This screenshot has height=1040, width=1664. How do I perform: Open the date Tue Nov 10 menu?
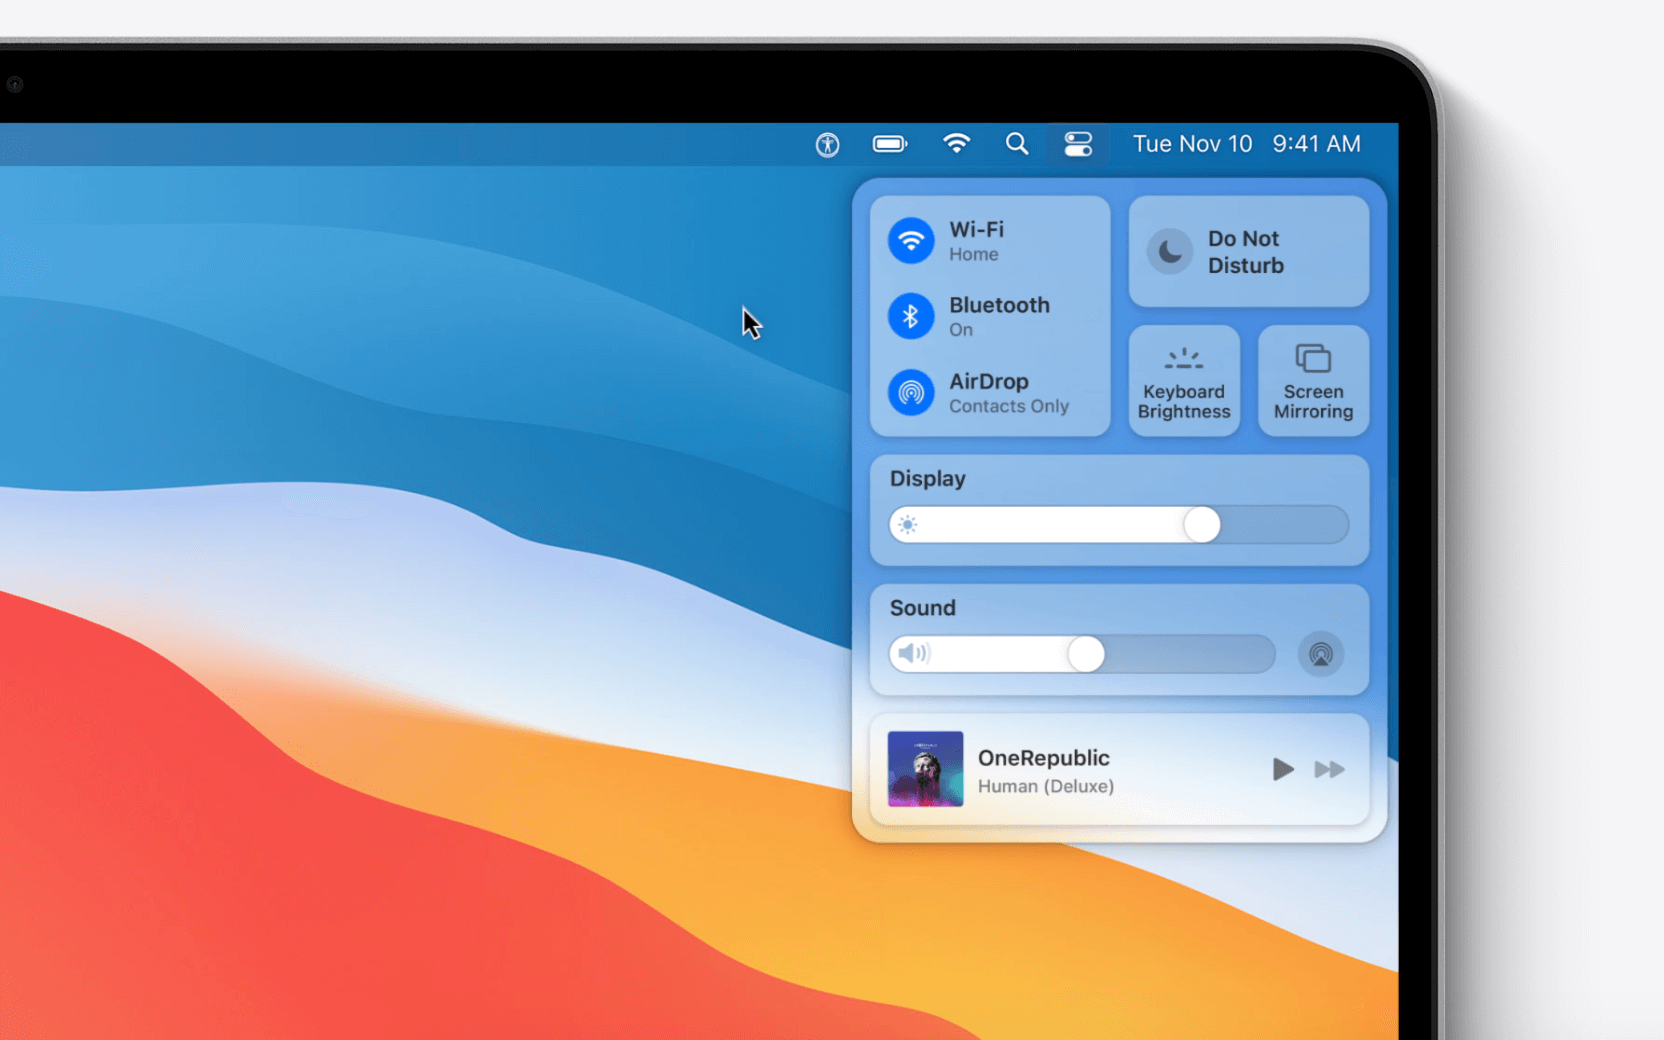(x=1192, y=144)
